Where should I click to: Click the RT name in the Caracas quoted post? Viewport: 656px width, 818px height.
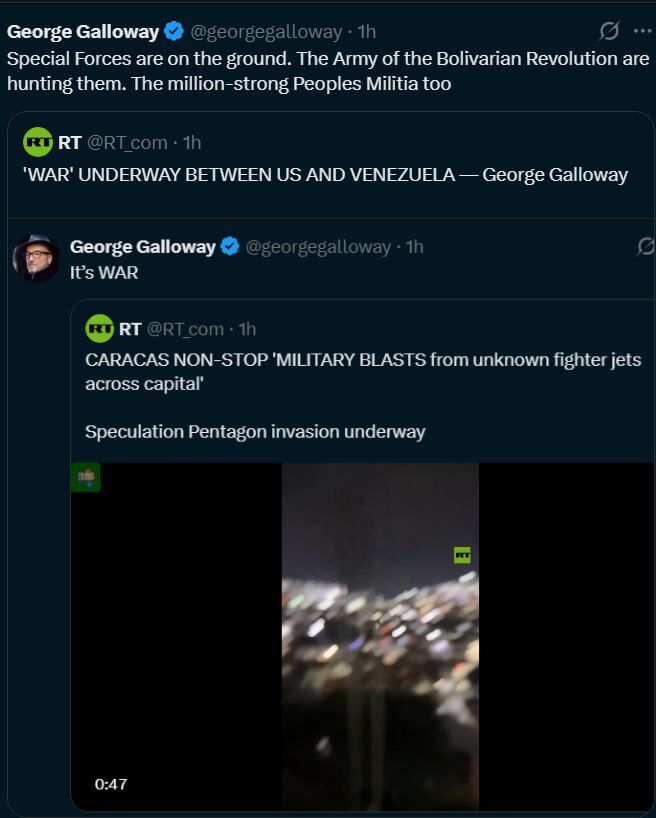(x=130, y=329)
